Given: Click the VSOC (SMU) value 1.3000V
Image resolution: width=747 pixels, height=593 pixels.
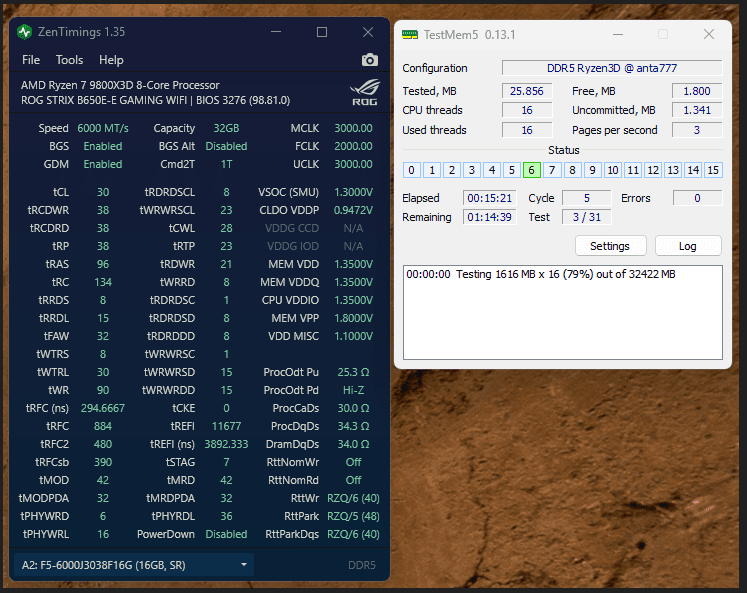Looking at the screenshot, I should coord(353,192).
